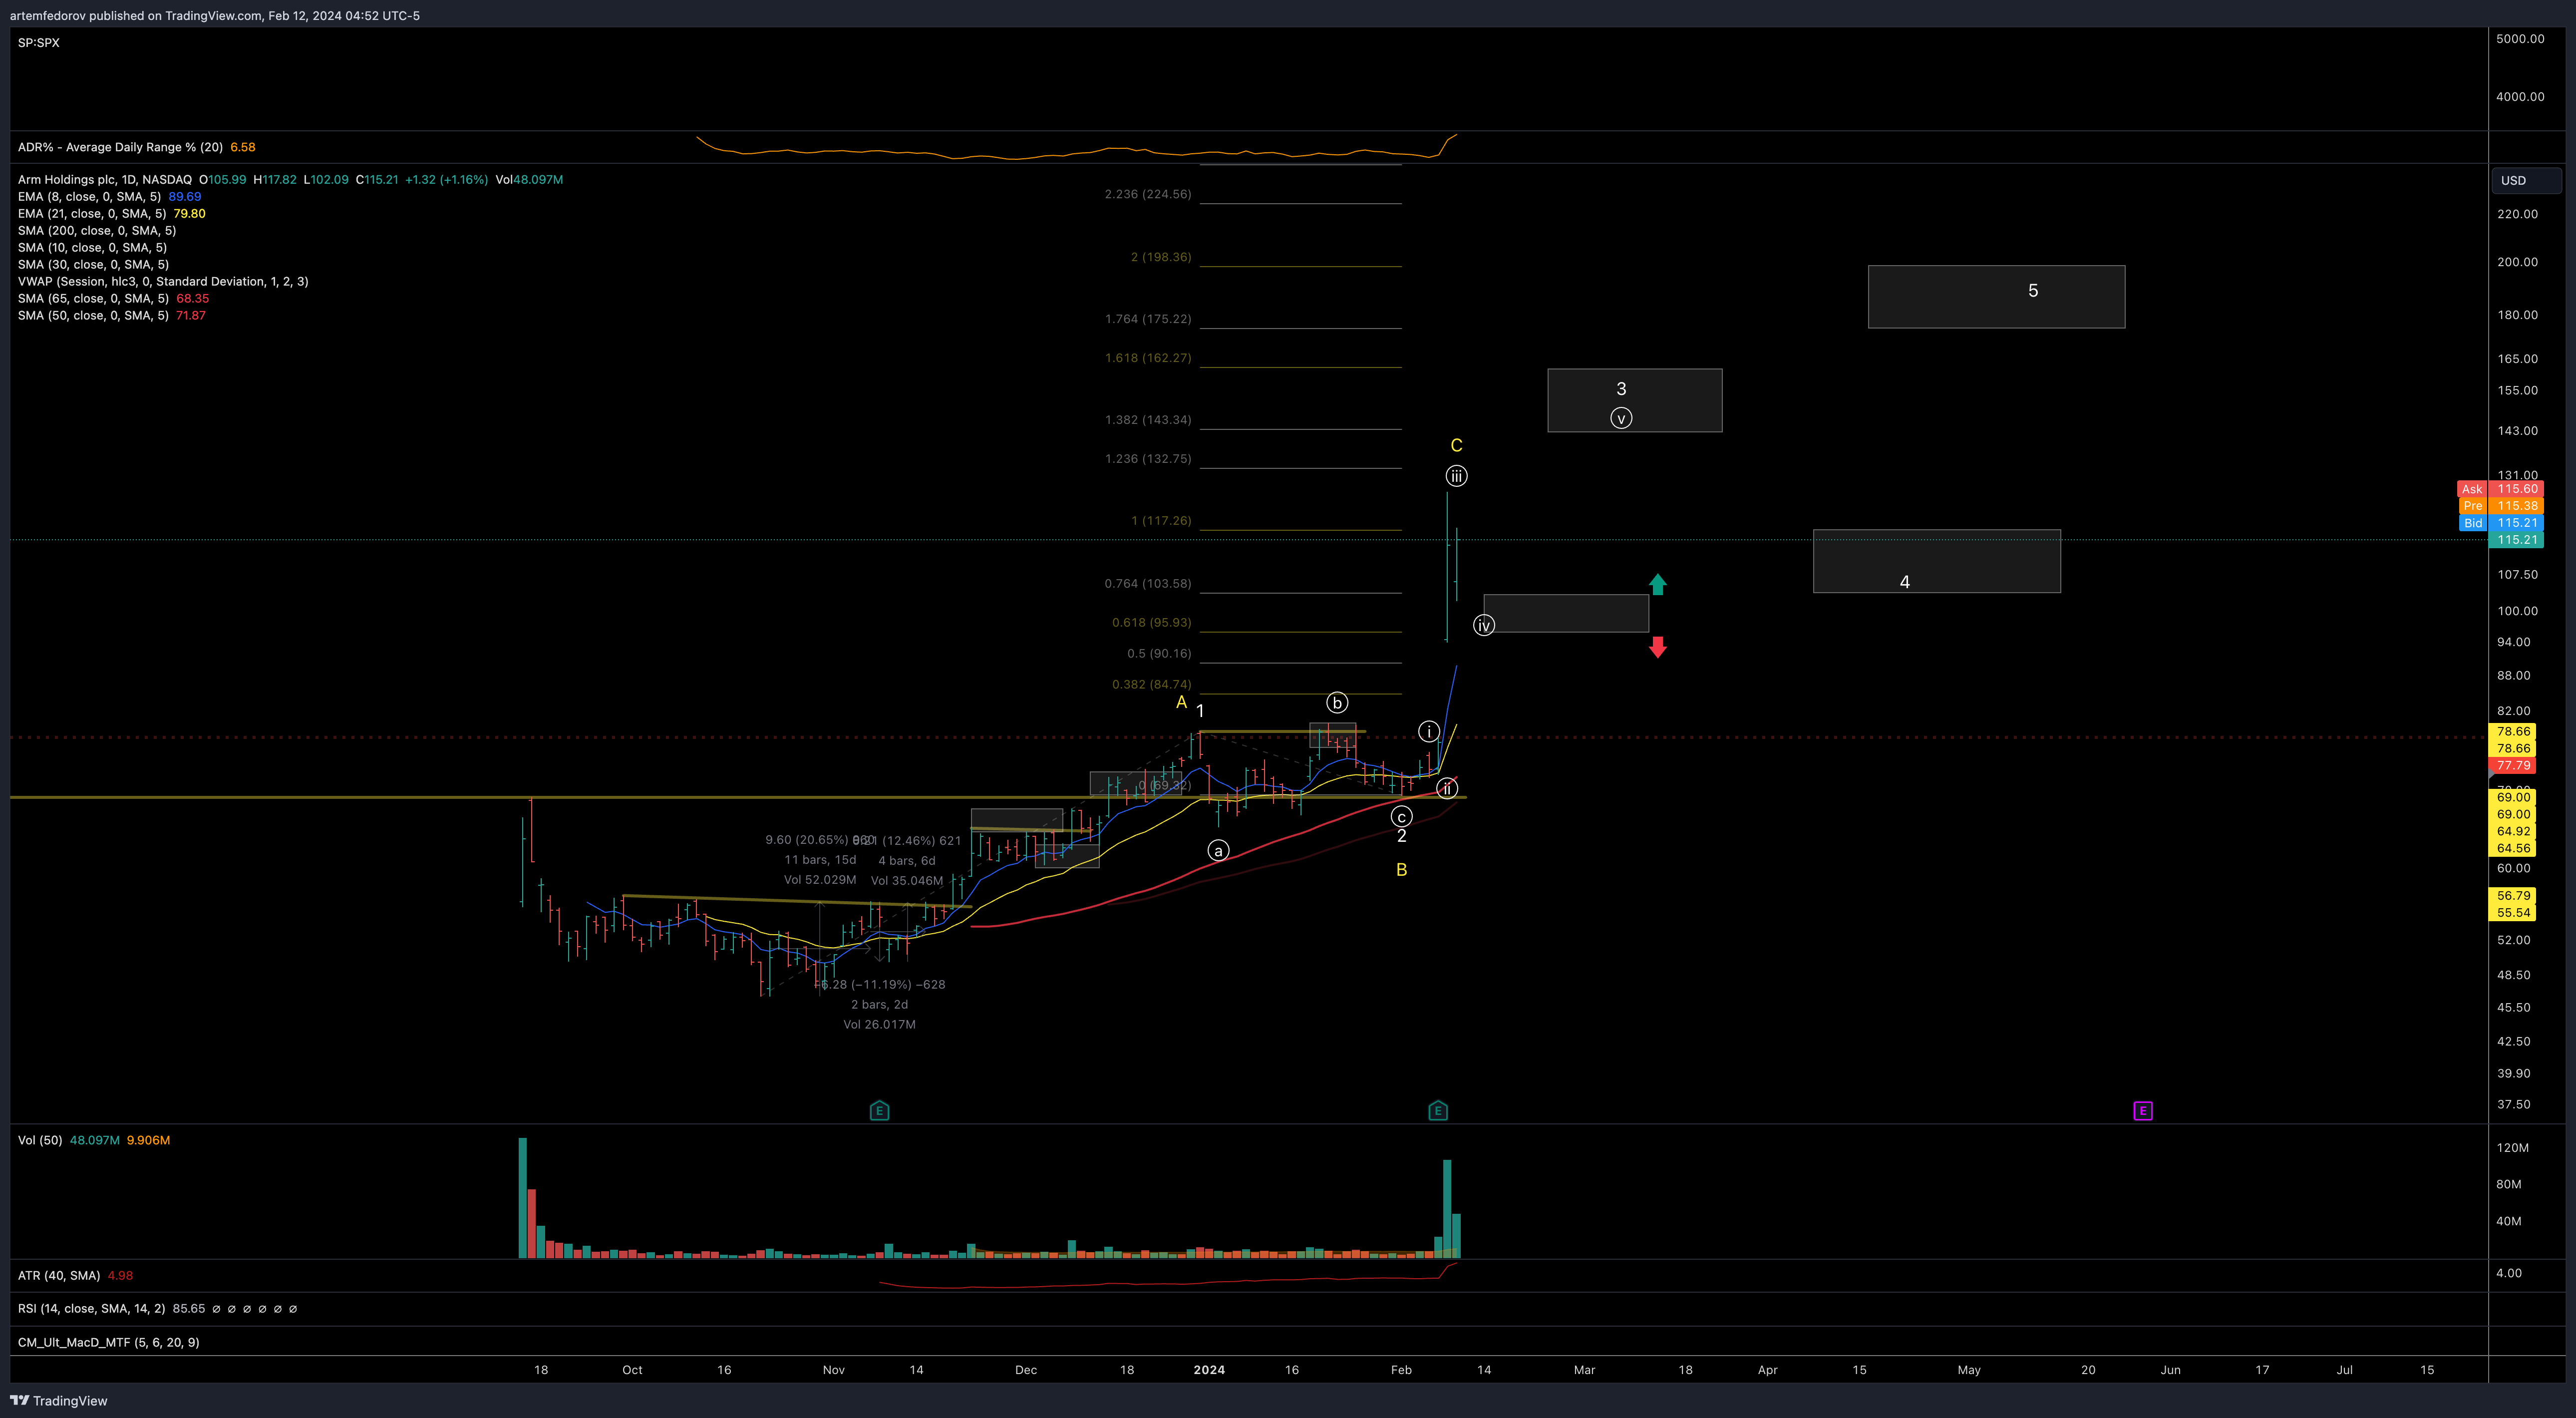
Task: Click the 2024 label on time axis
Action: click(x=1209, y=1370)
